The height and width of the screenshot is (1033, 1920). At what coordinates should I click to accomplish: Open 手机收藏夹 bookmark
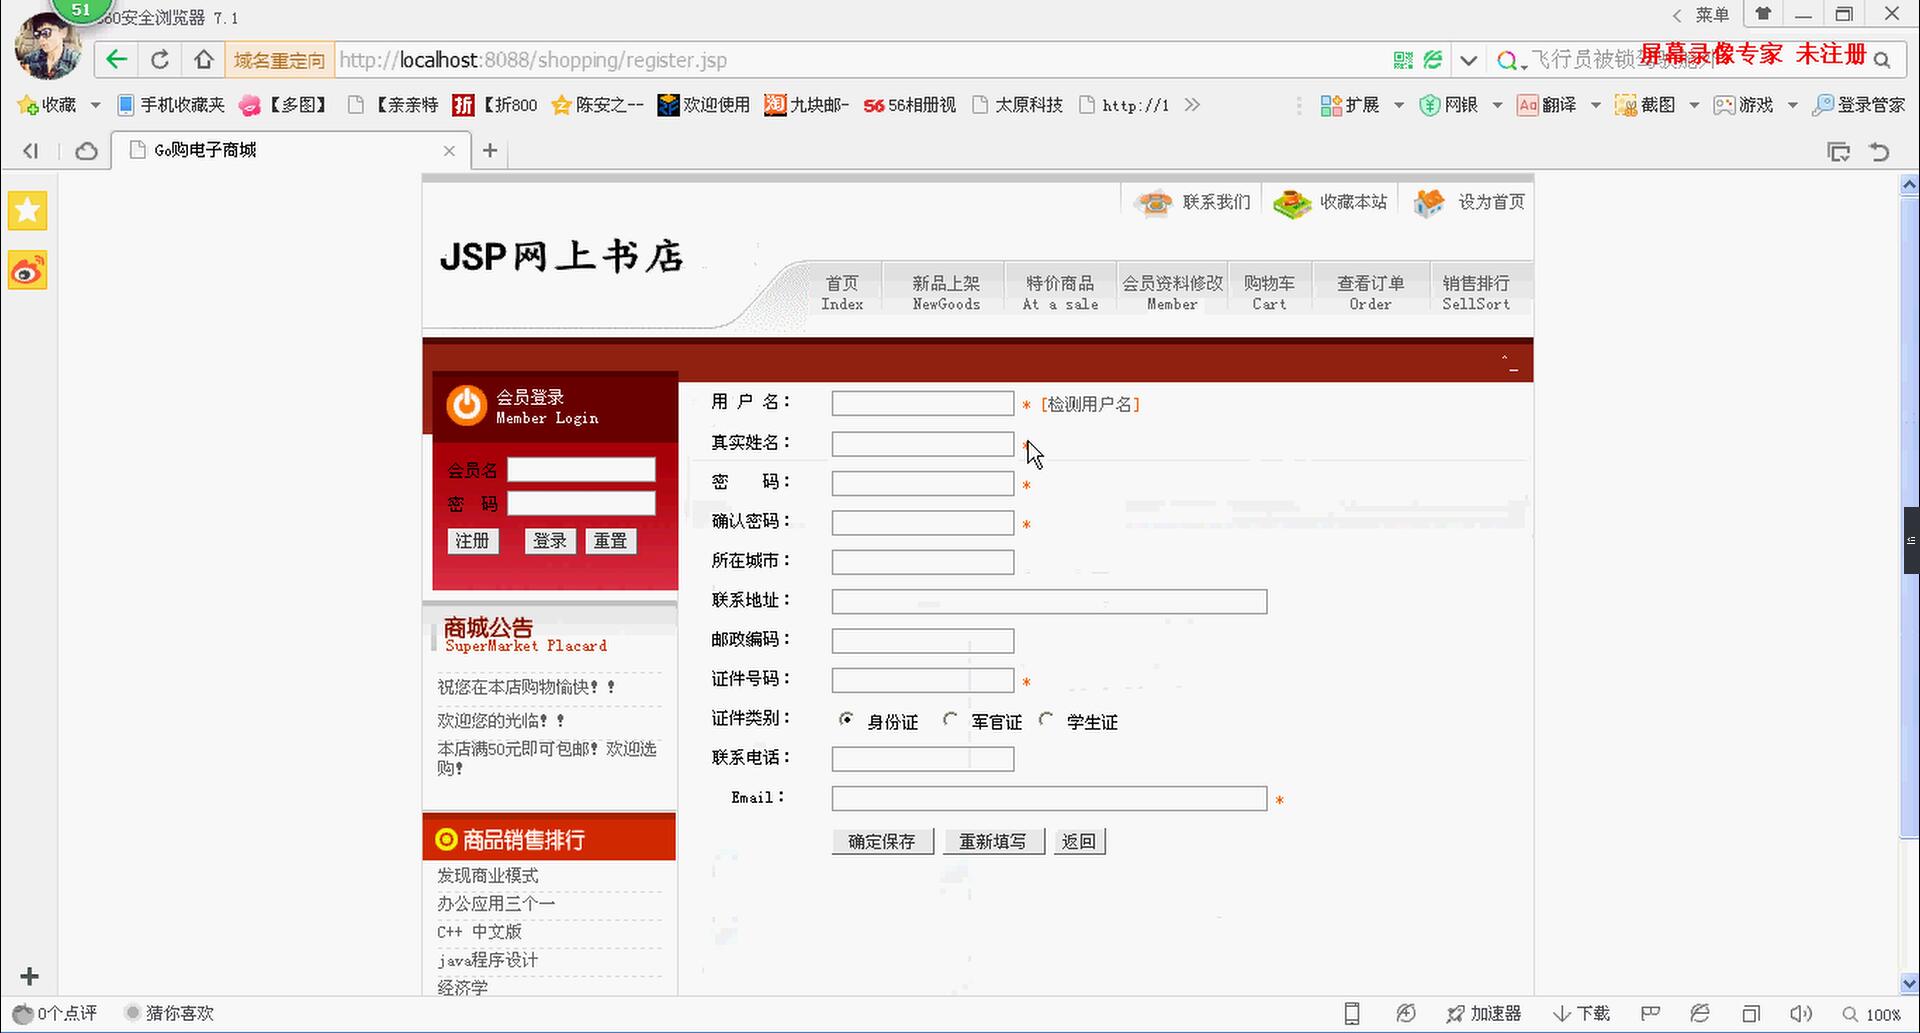click(x=171, y=105)
